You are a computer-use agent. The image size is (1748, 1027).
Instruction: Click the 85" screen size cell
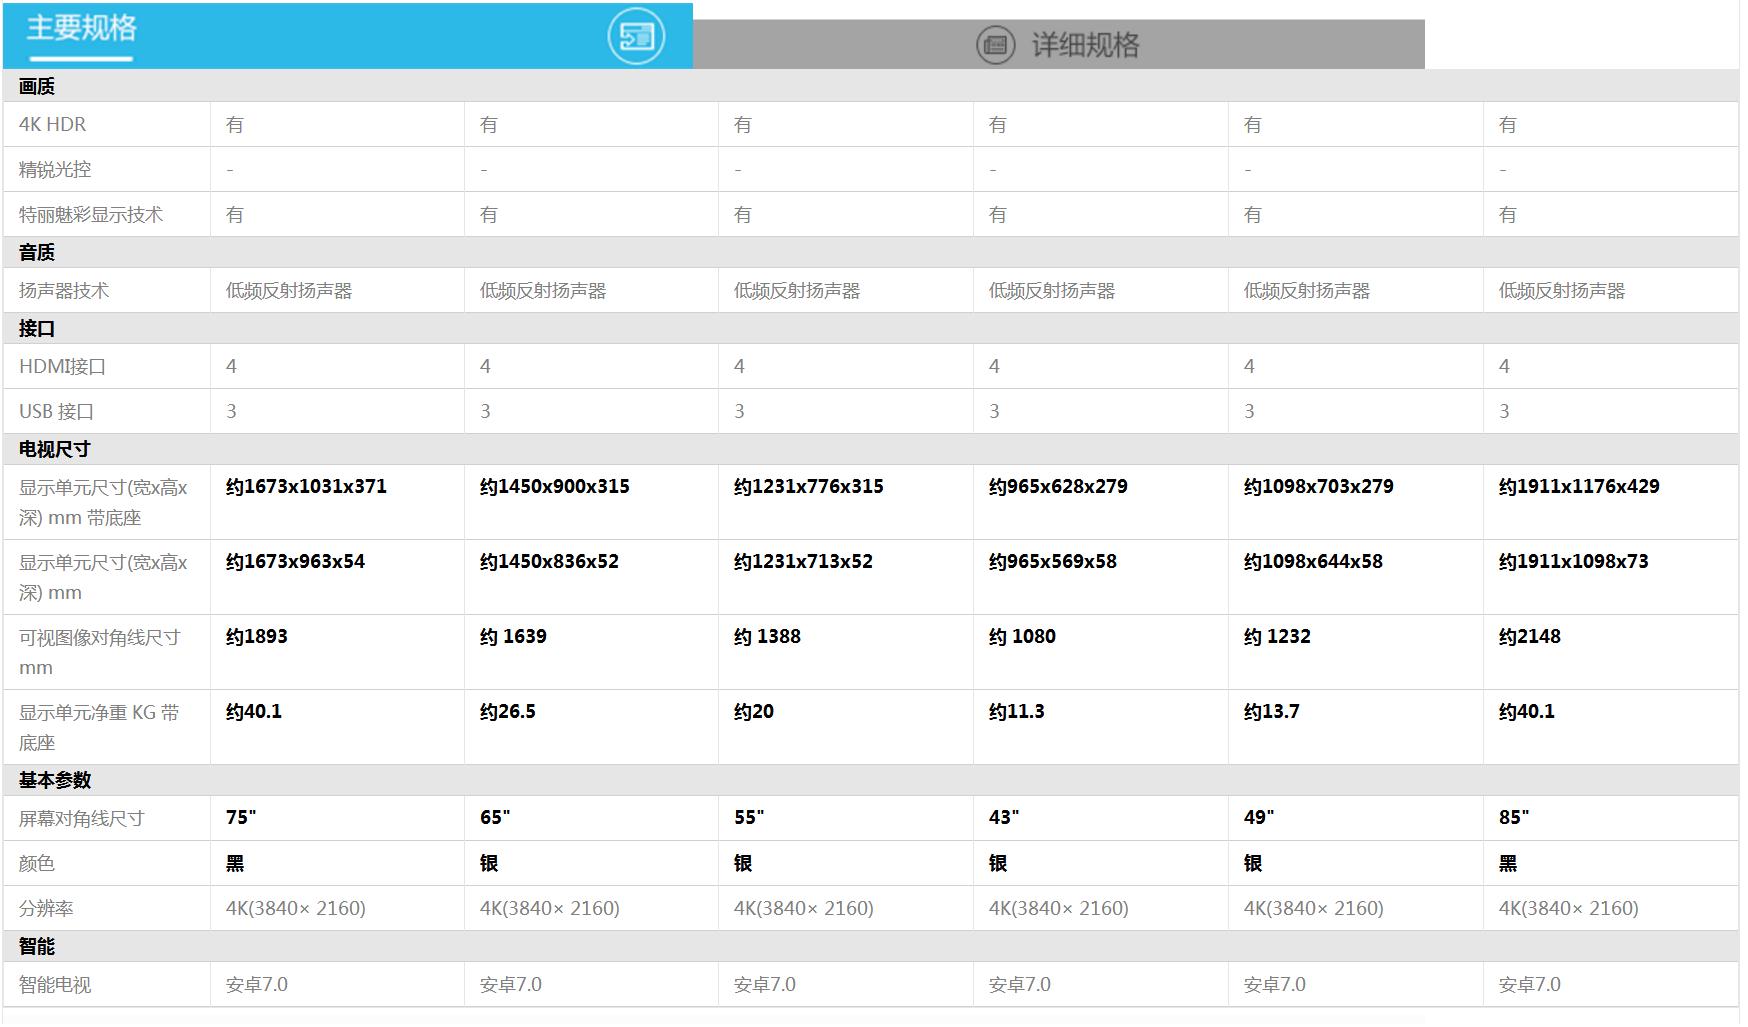point(1514,818)
